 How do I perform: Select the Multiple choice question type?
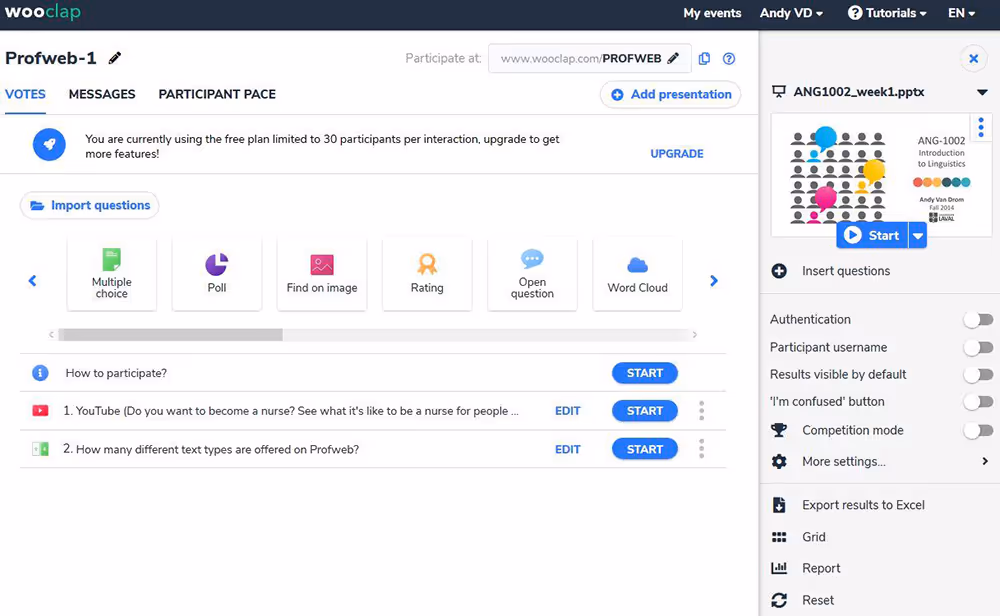[112, 274]
